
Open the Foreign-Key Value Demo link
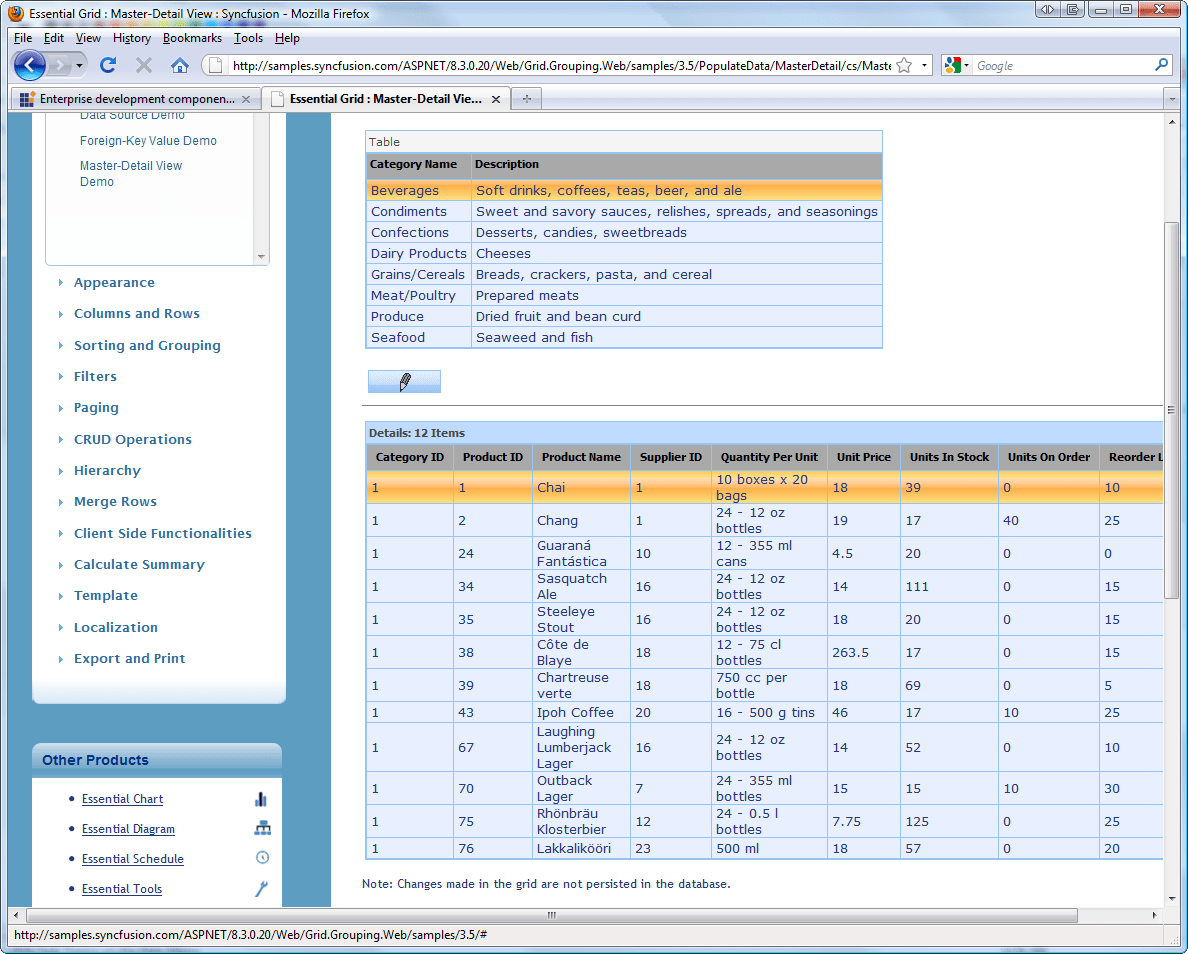pos(148,141)
